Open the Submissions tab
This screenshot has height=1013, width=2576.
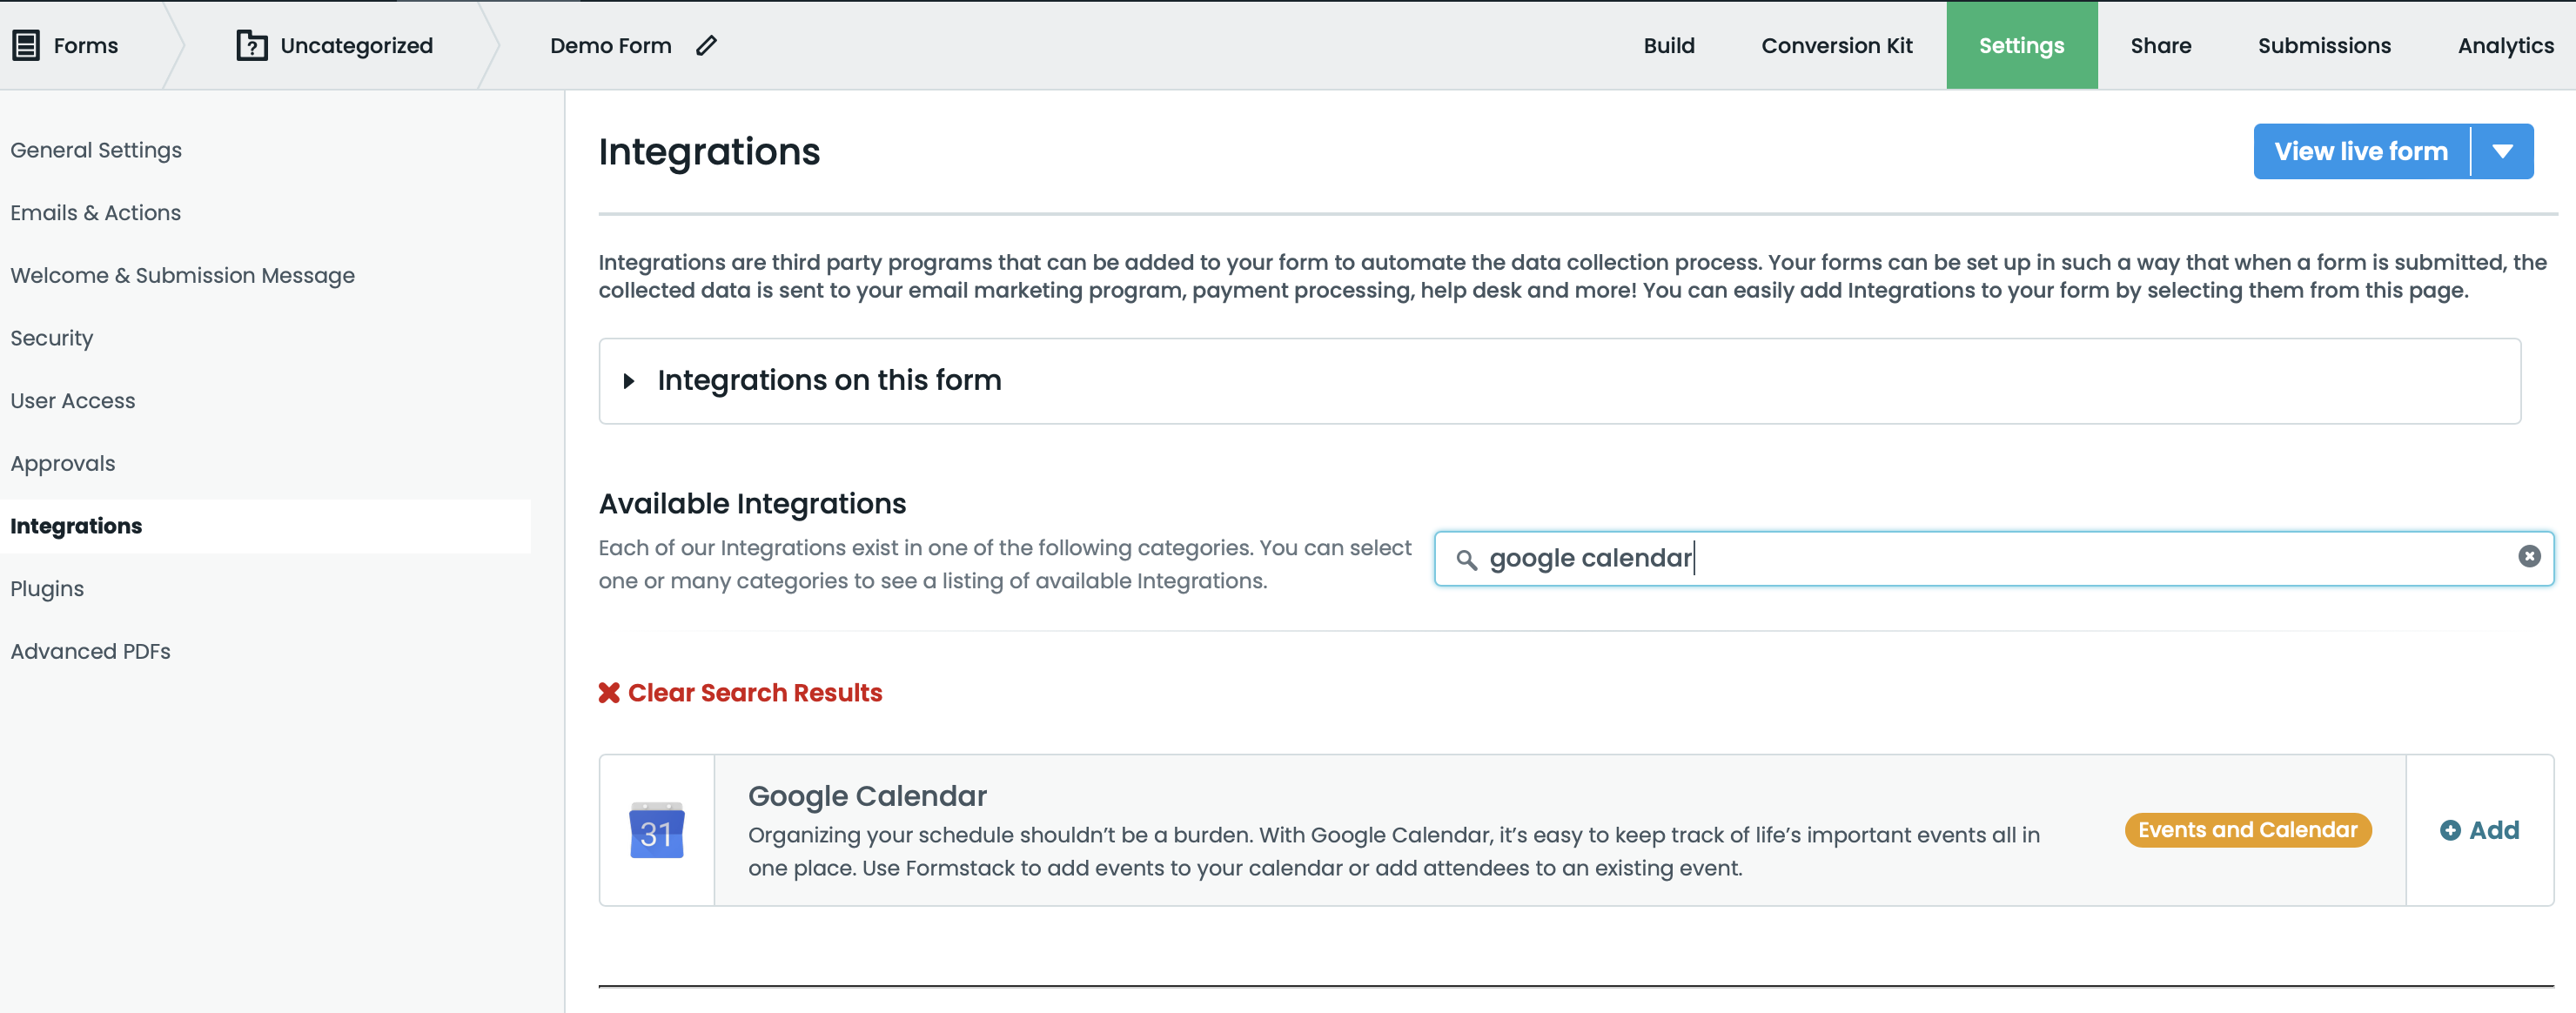(2323, 46)
